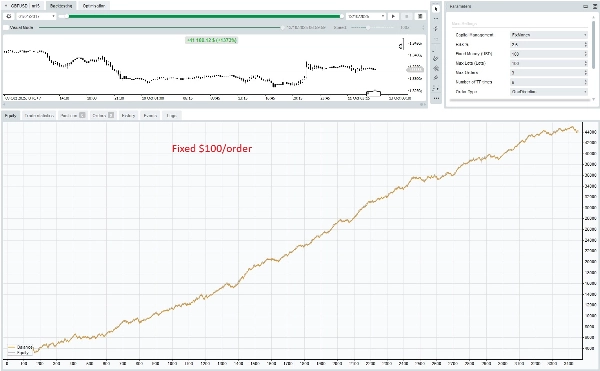The height and width of the screenshot is (371, 600).
Task: Click the Equity legend entry
Action: 19,353
